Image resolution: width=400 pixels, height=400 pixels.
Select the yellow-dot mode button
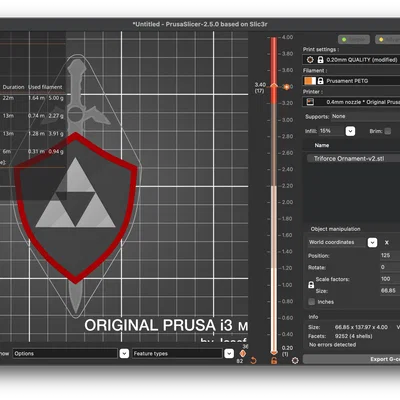388,39
